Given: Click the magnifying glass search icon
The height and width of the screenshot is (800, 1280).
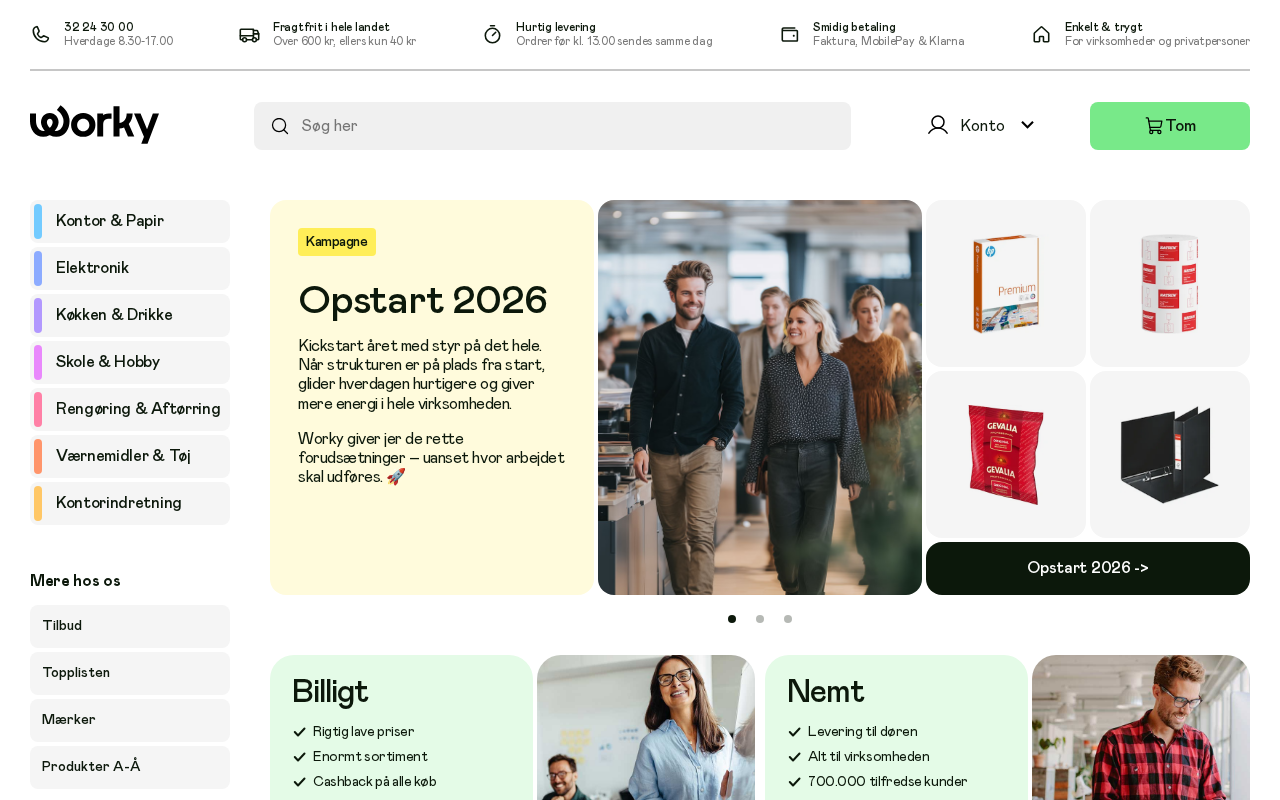Looking at the screenshot, I should click(x=280, y=126).
